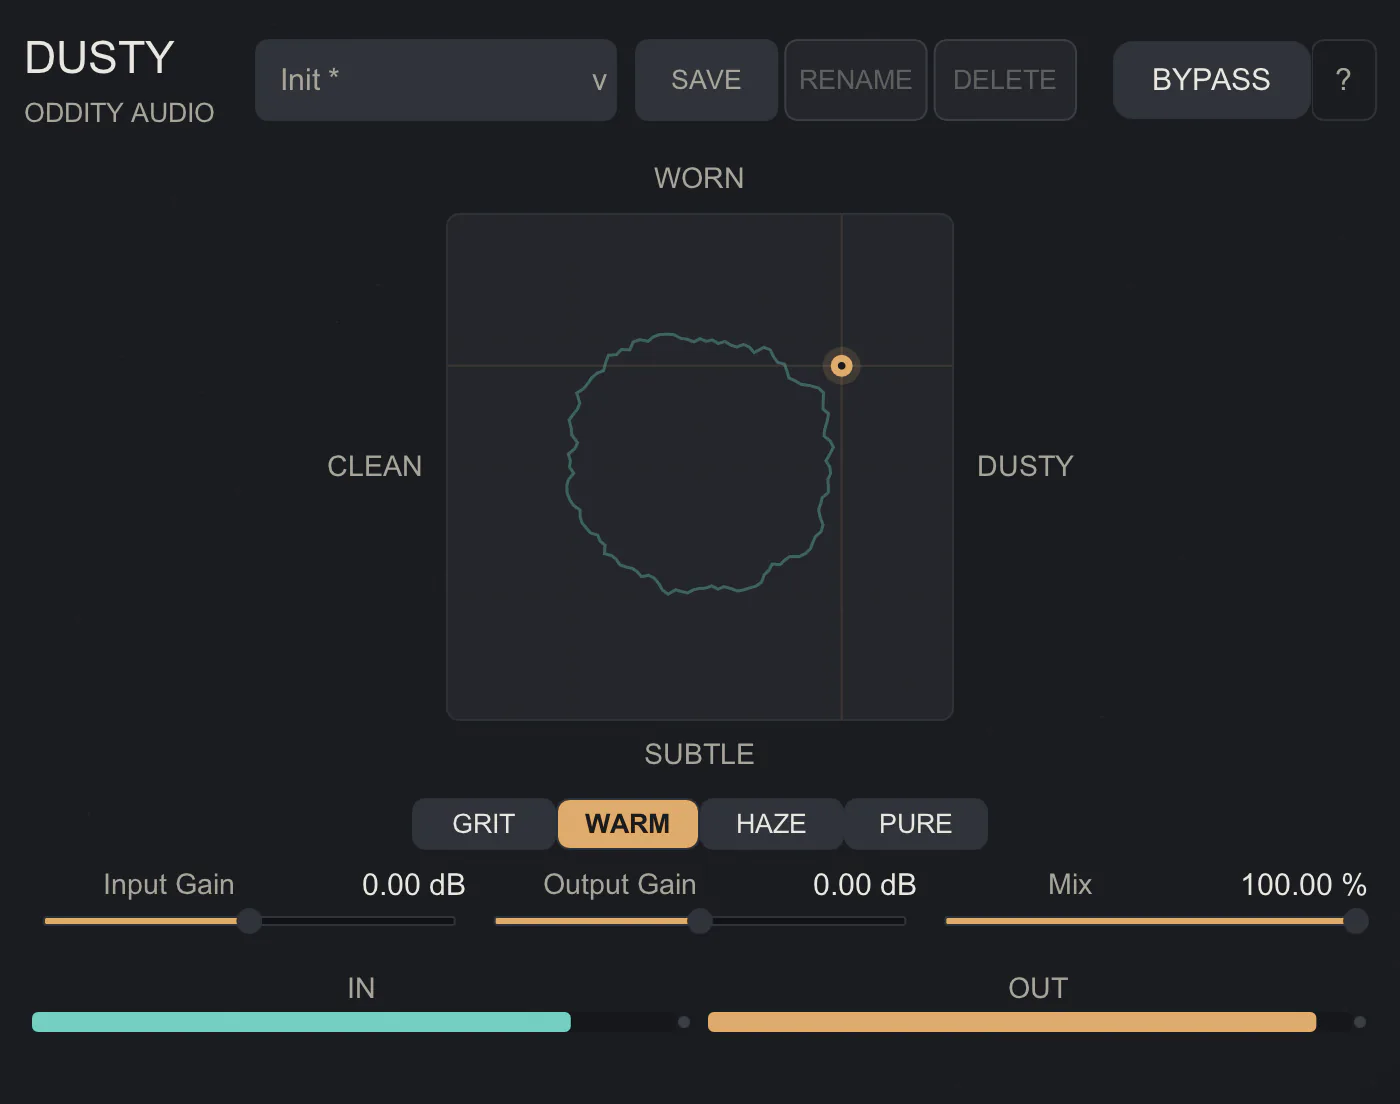Select the PURE mode
1400x1104 pixels.
[x=916, y=824]
